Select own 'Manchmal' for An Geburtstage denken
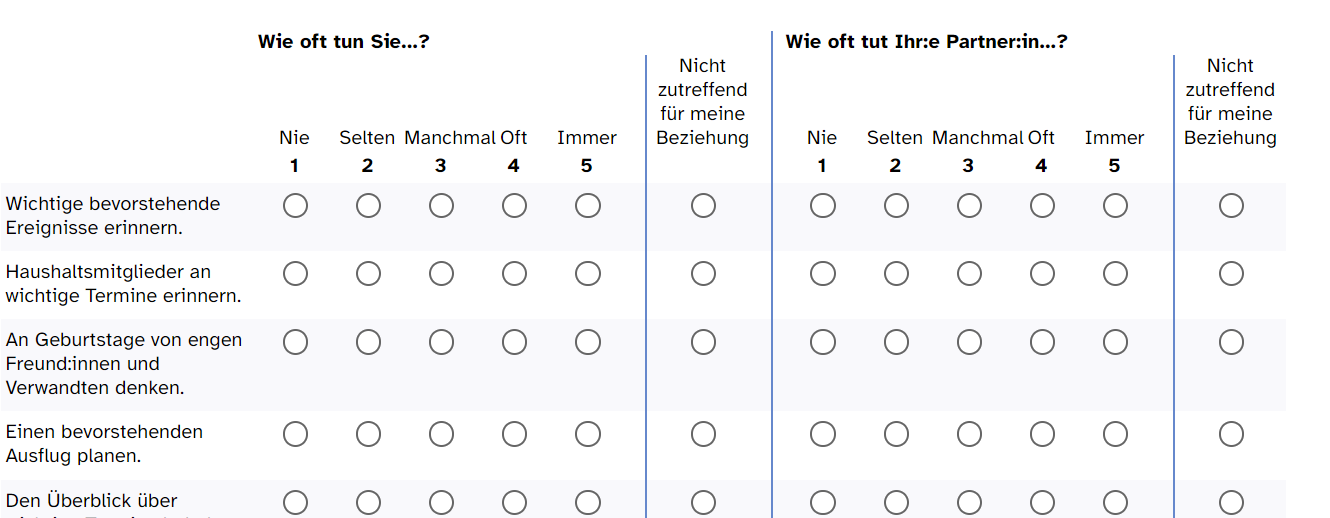The image size is (1330, 518). 441,342
